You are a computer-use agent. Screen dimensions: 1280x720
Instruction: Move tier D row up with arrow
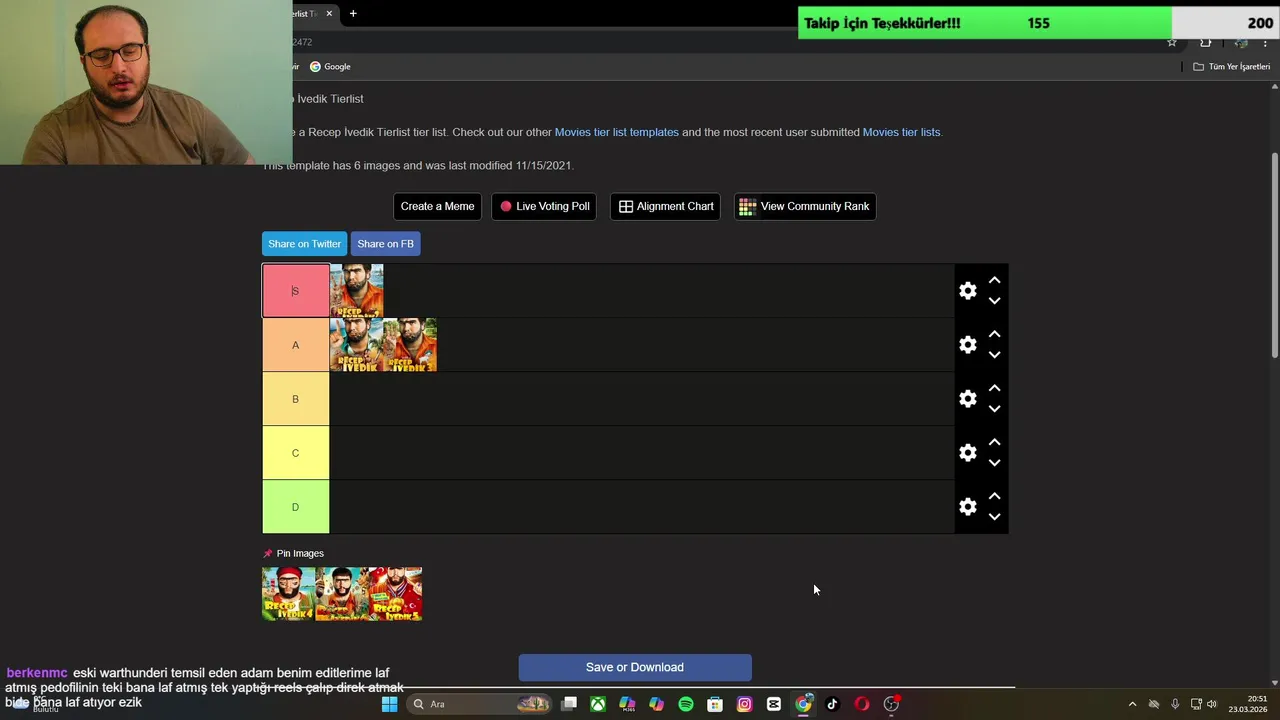994,497
